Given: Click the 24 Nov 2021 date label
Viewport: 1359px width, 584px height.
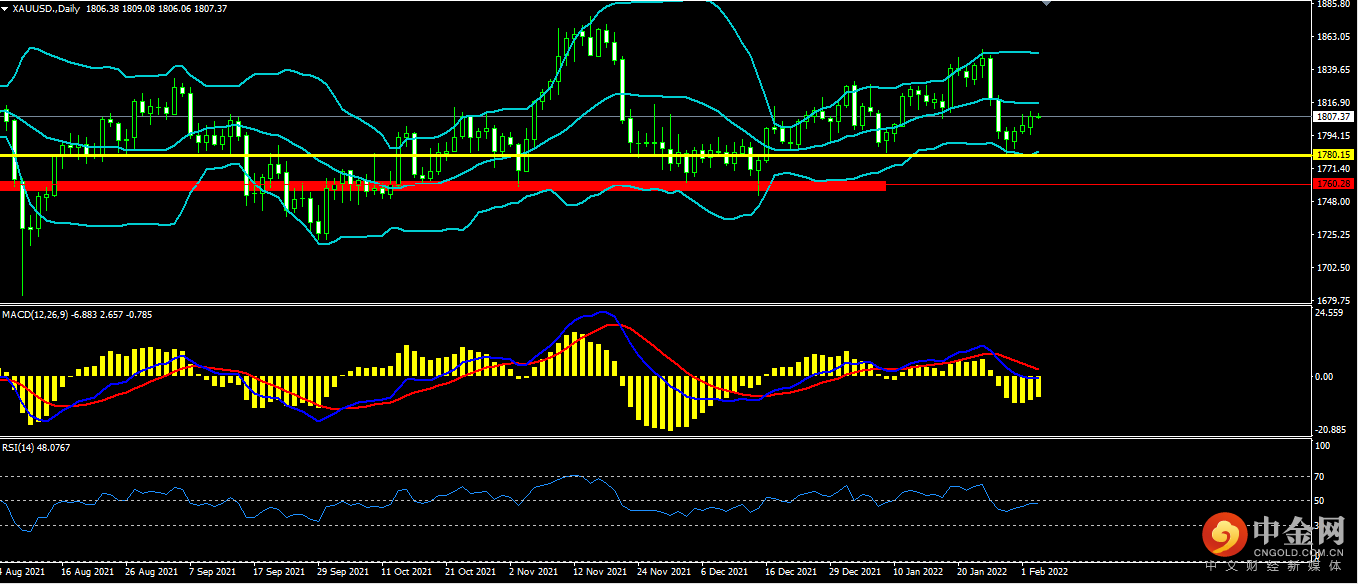Looking at the screenshot, I should tap(663, 573).
